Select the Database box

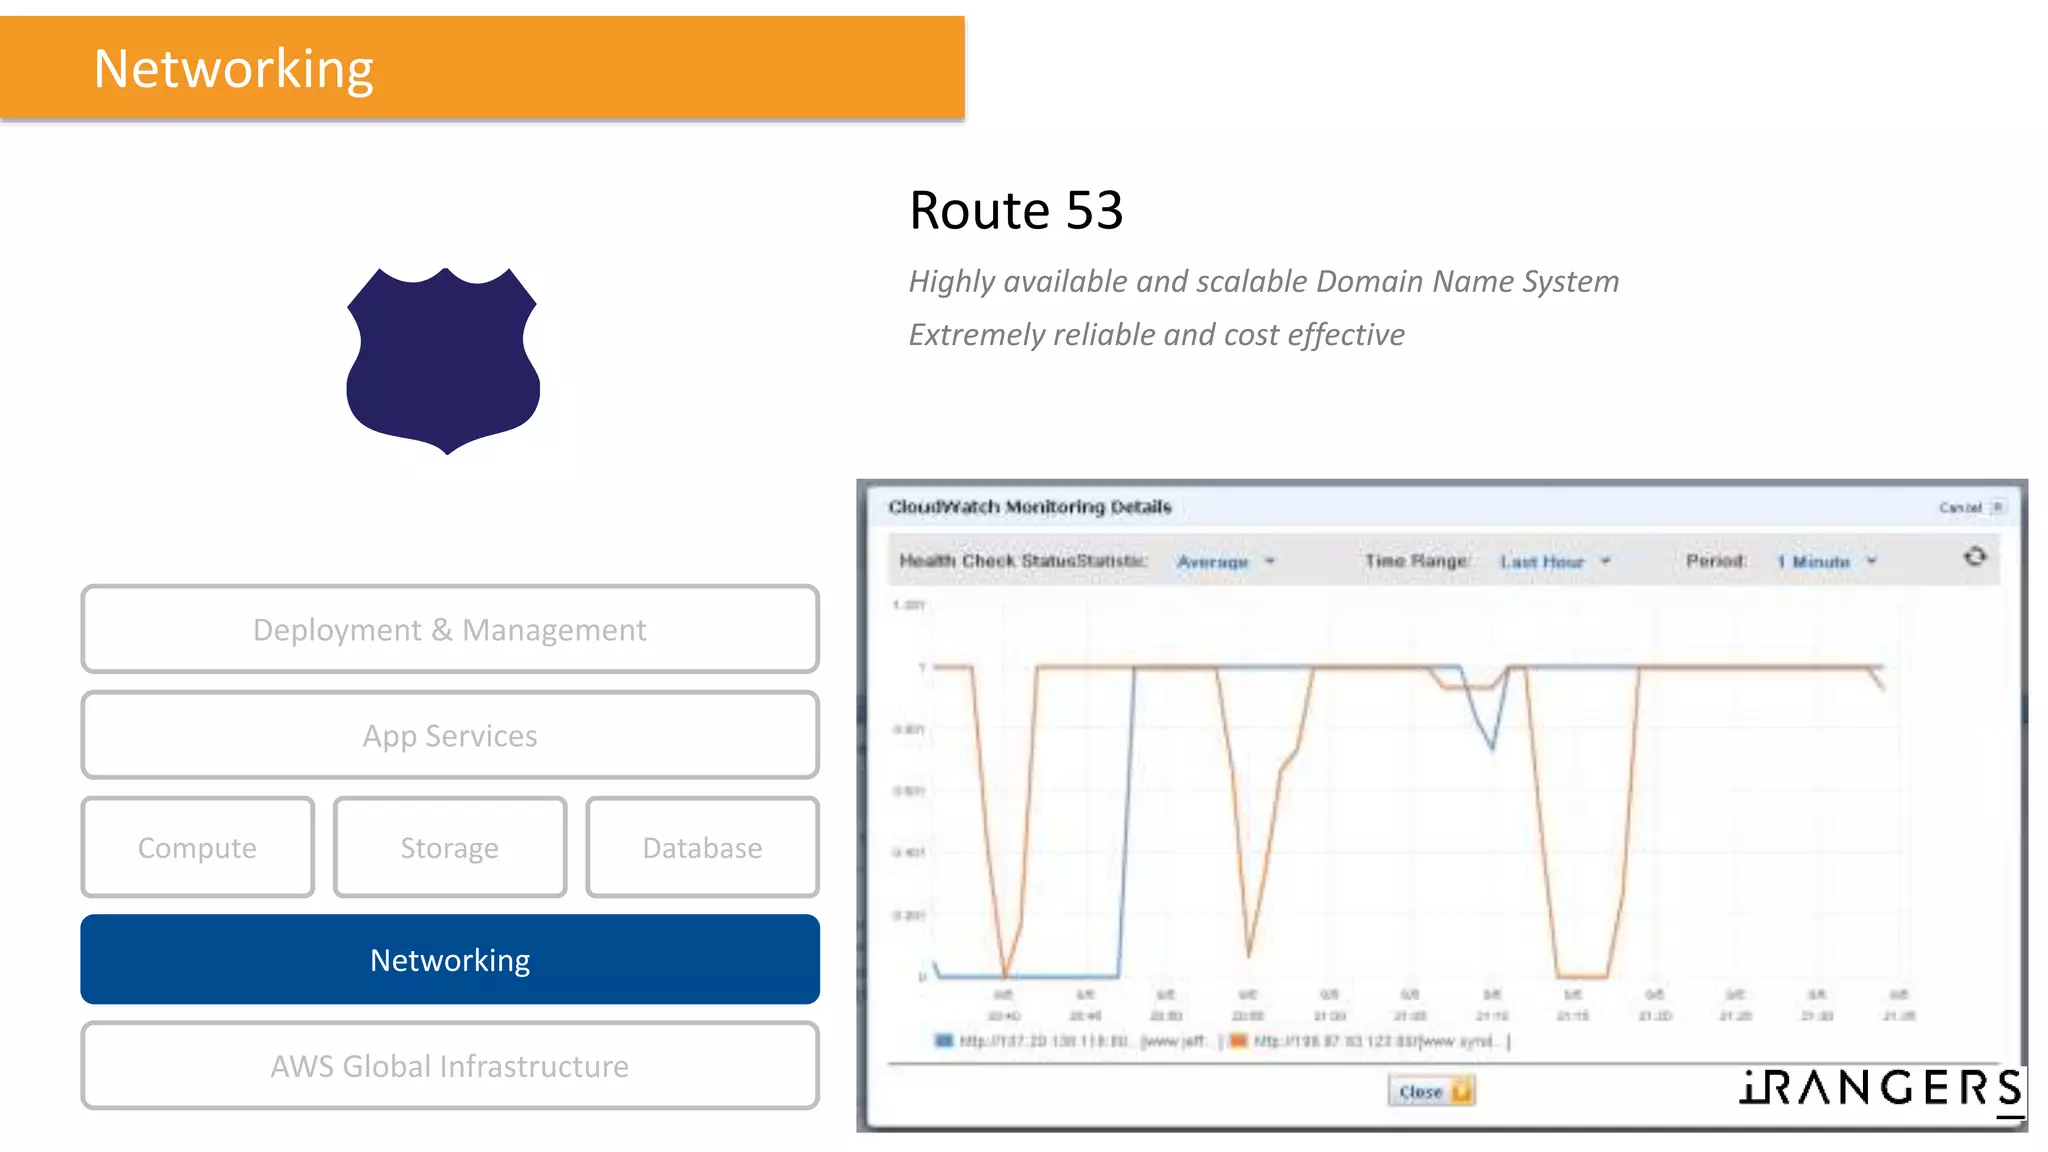click(x=702, y=847)
